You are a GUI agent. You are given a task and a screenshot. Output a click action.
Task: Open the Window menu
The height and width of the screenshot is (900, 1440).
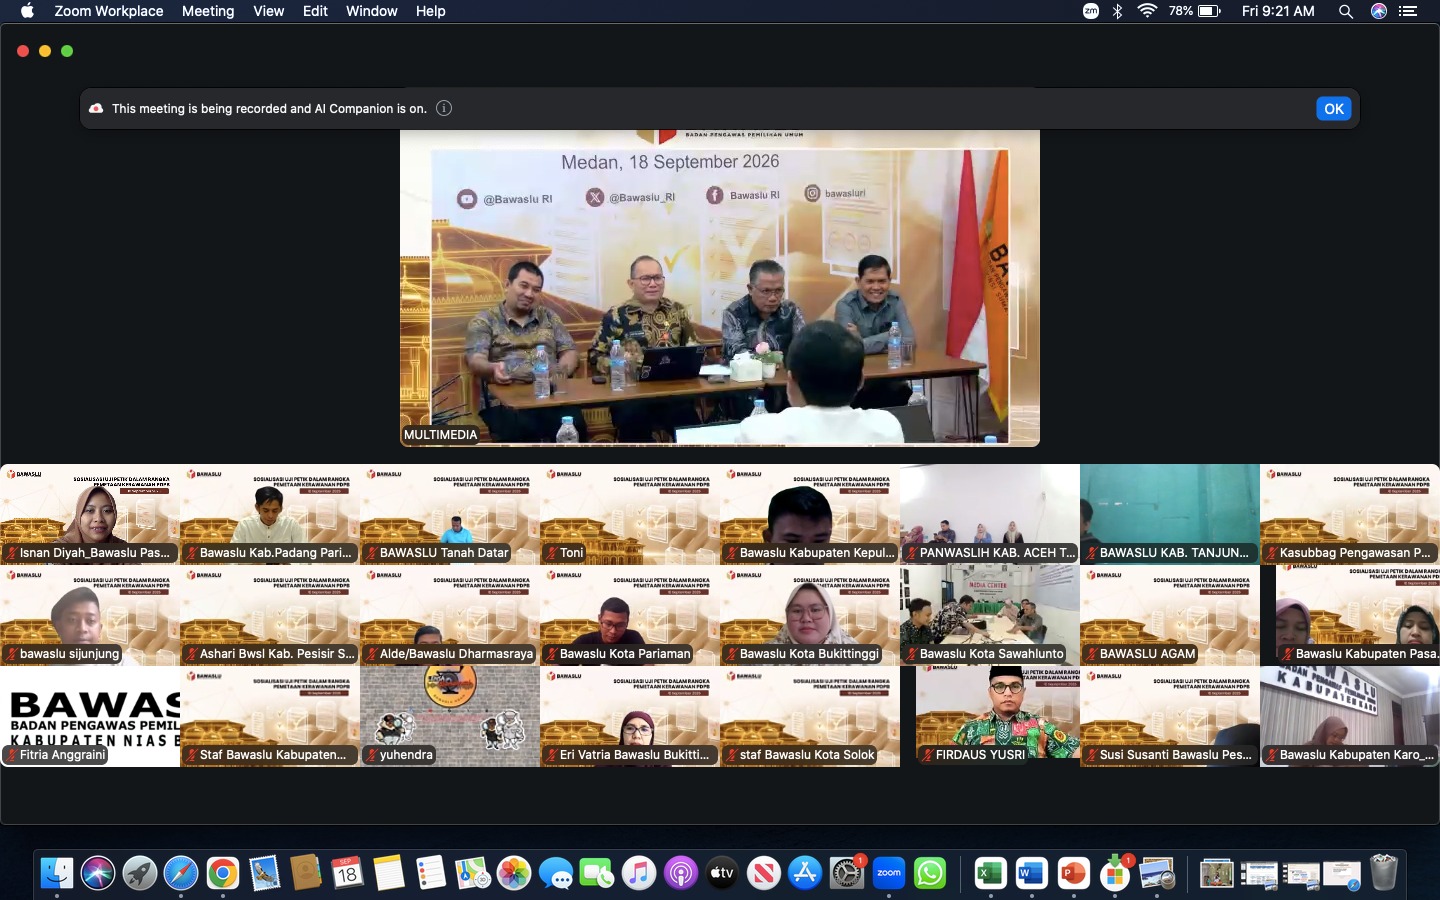(371, 11)
